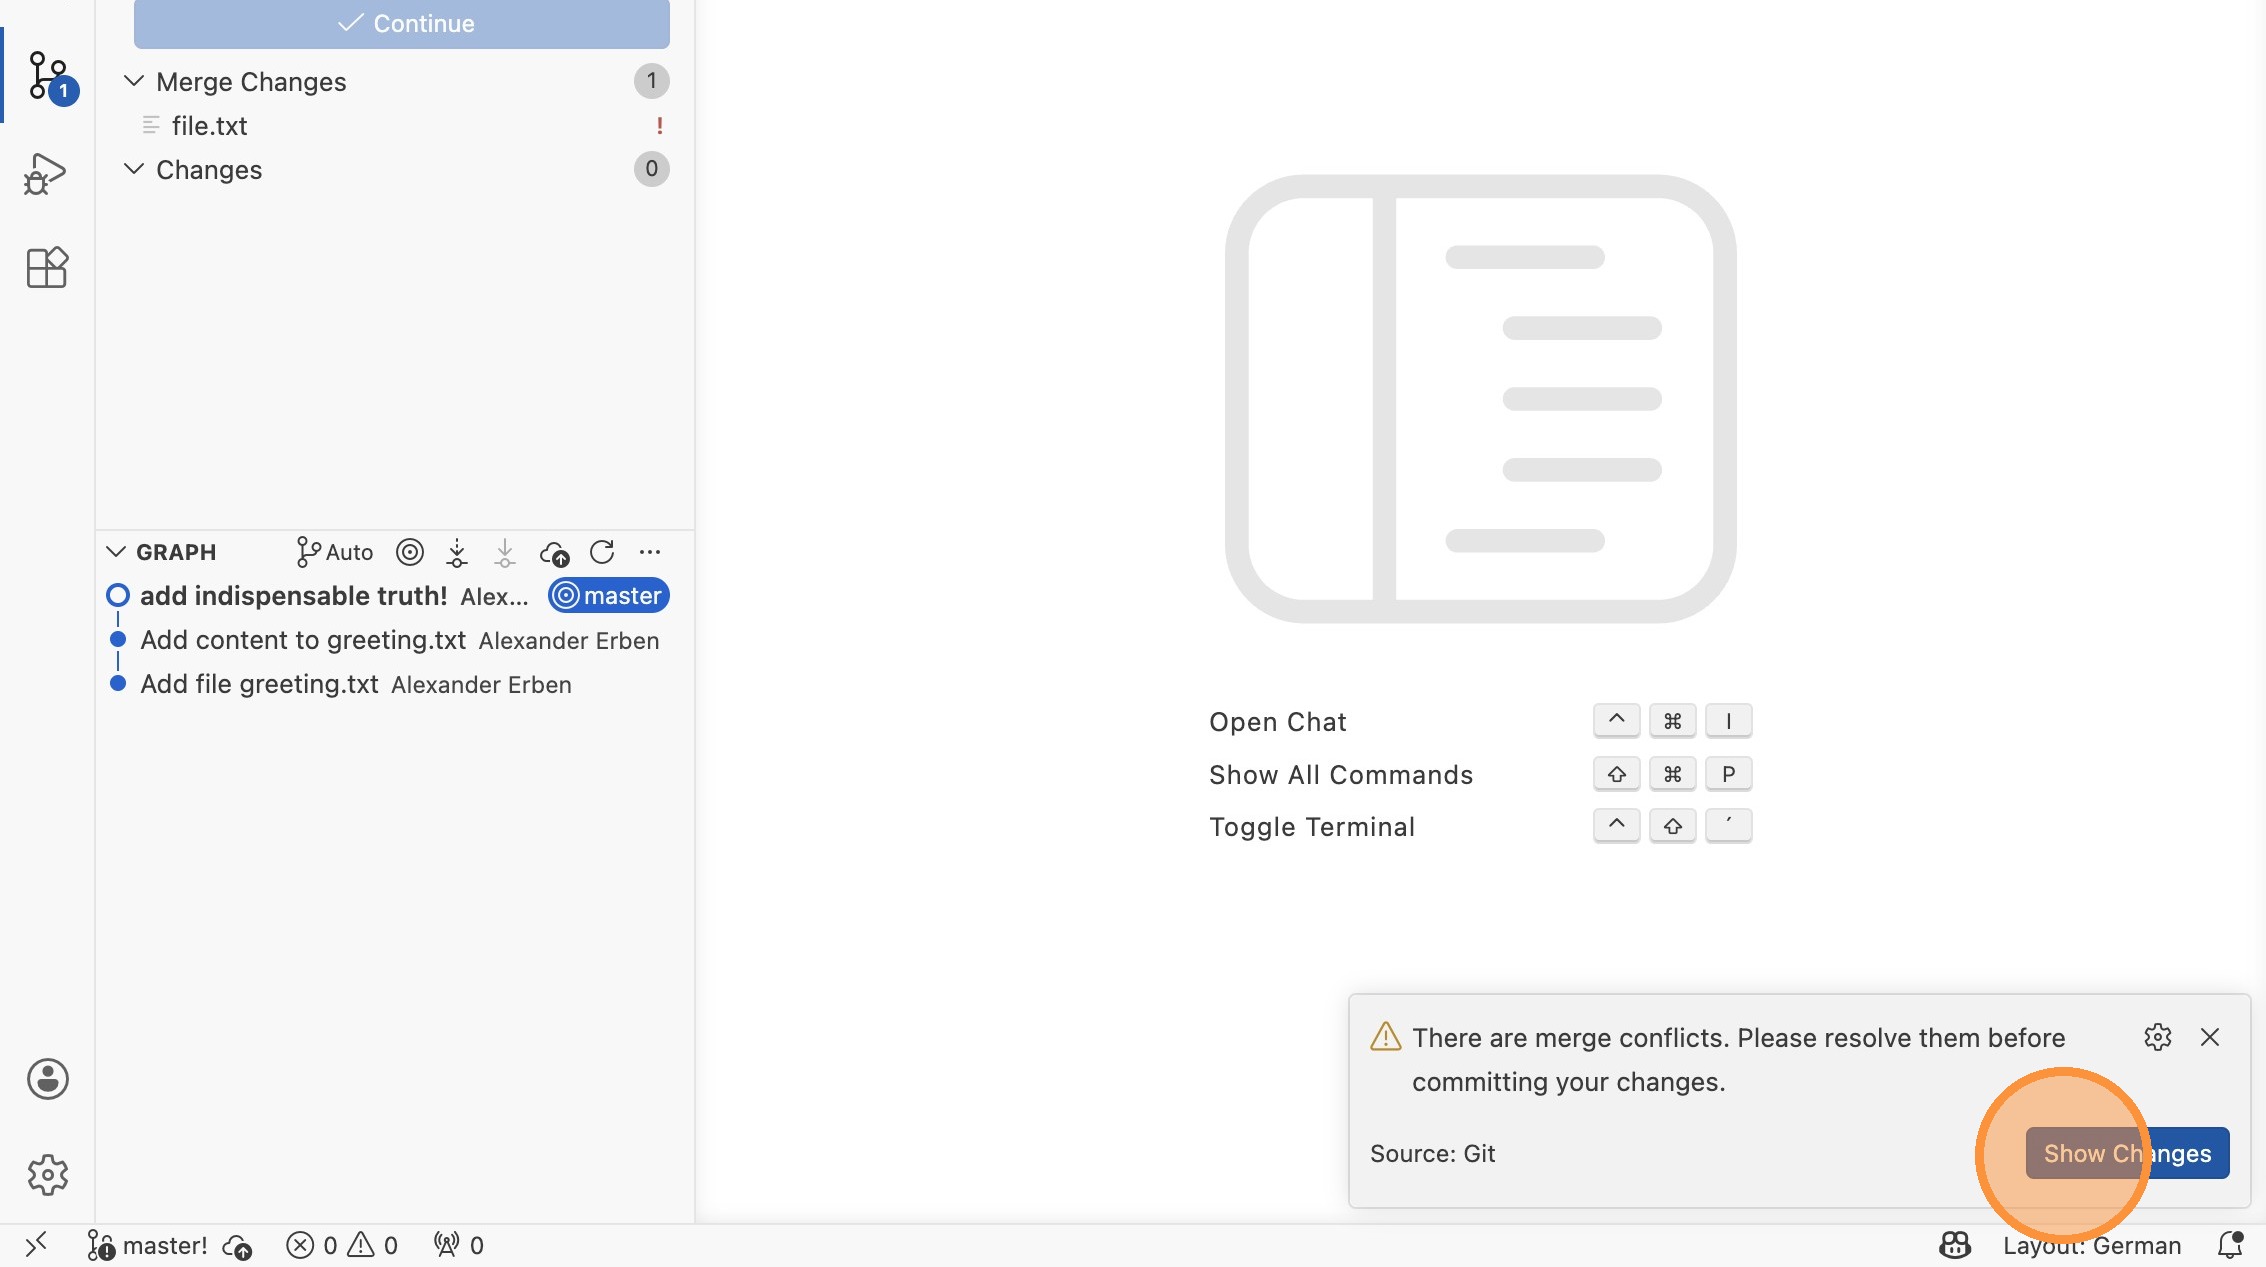Screen dimensions: 2266x1267
Task: Collapse the Changes section
Action: [134, 169]
